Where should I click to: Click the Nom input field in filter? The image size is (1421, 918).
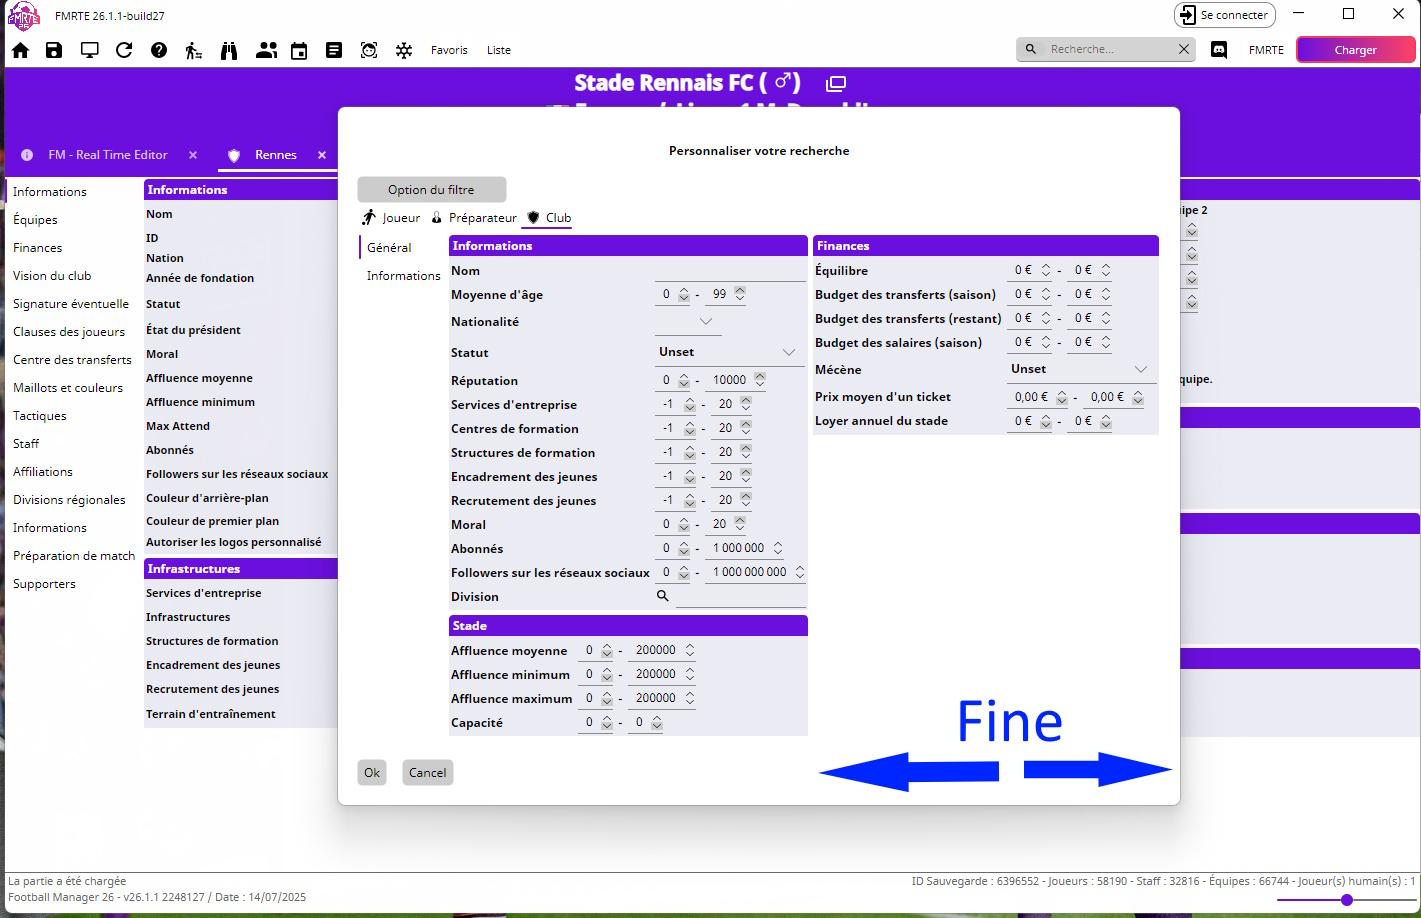tap(729, 271)
